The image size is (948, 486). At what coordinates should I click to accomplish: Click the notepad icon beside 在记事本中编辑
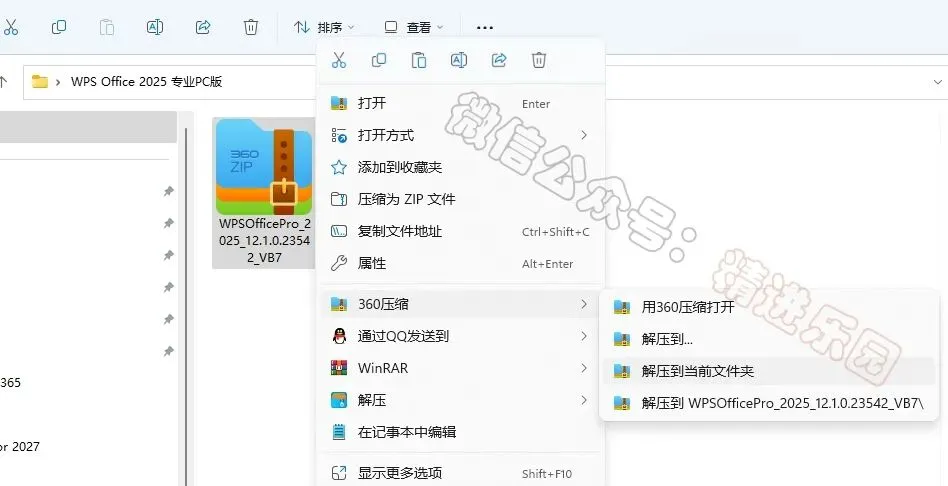(x=339, y=432)
